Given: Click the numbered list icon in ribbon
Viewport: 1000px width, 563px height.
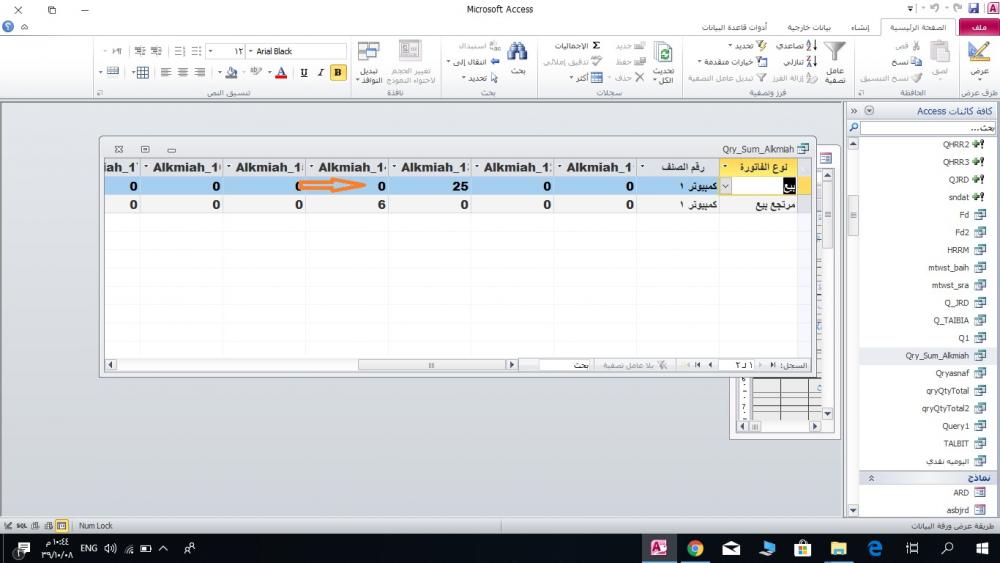Looking at the screenshot, I should 180,51.
